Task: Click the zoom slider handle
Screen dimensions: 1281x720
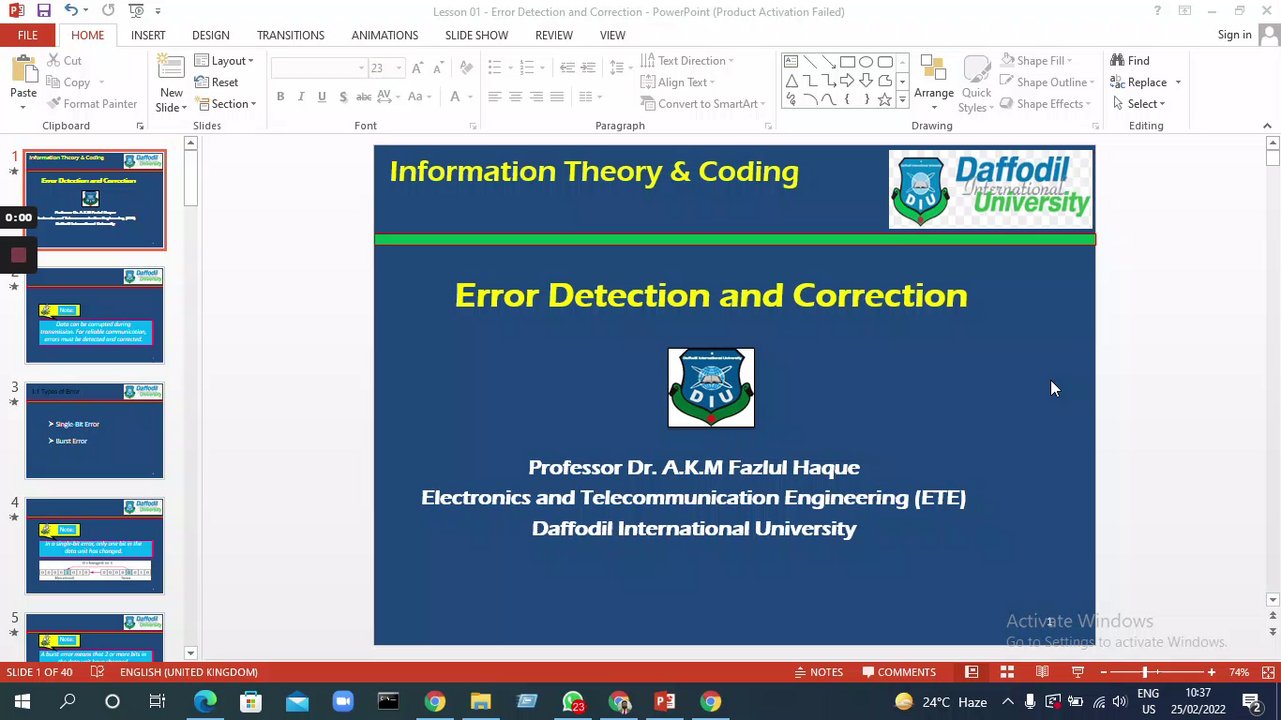Action: 1145,672
